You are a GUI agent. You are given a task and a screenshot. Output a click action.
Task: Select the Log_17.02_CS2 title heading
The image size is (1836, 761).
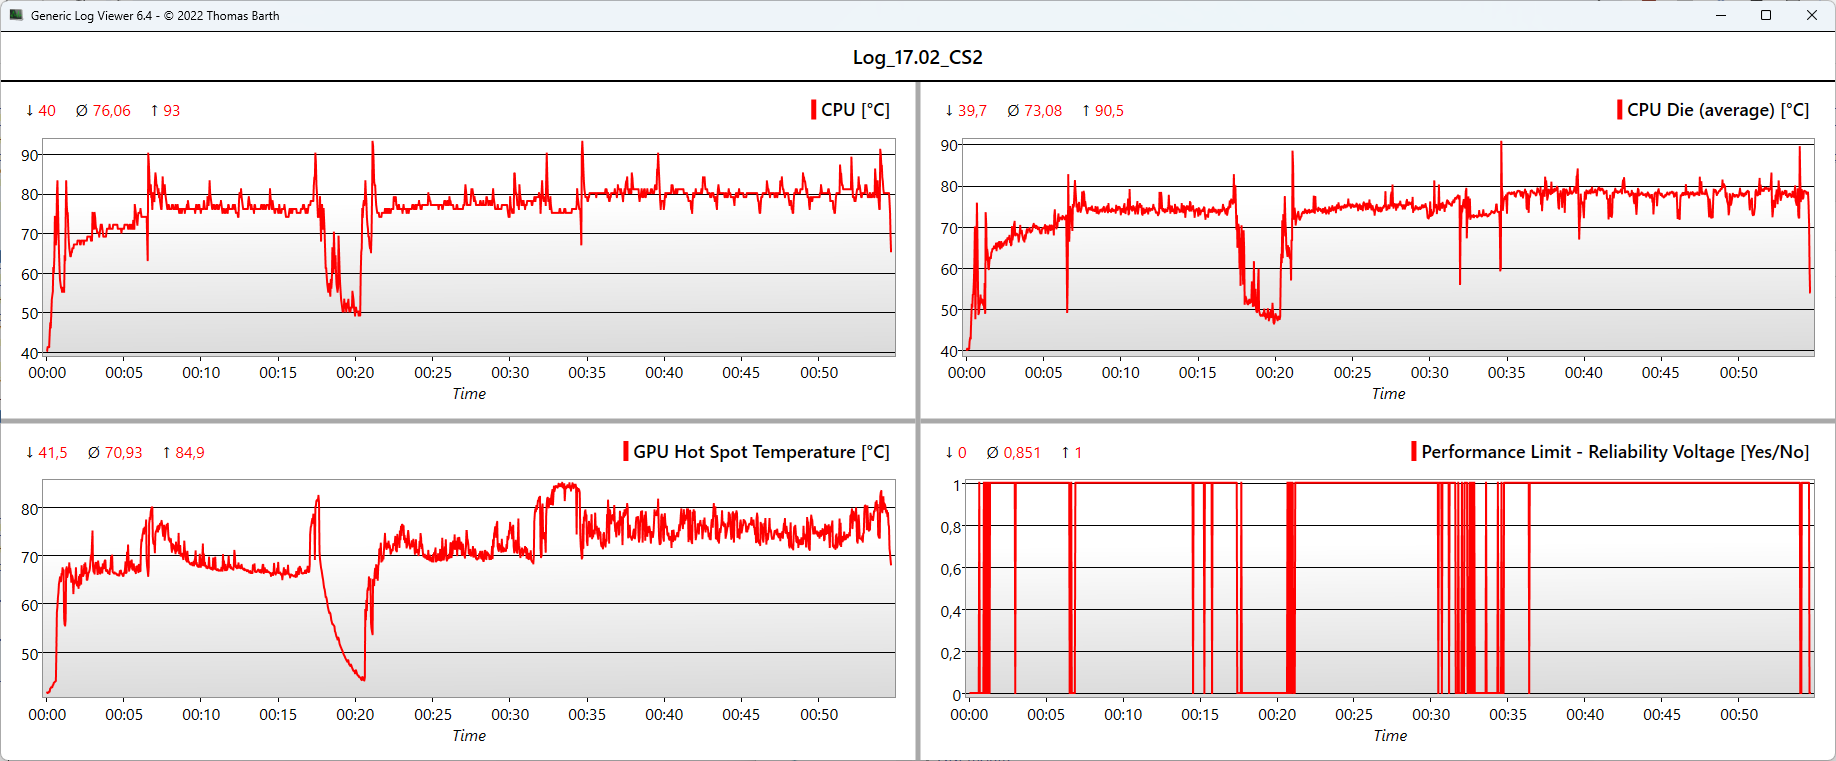917,57
